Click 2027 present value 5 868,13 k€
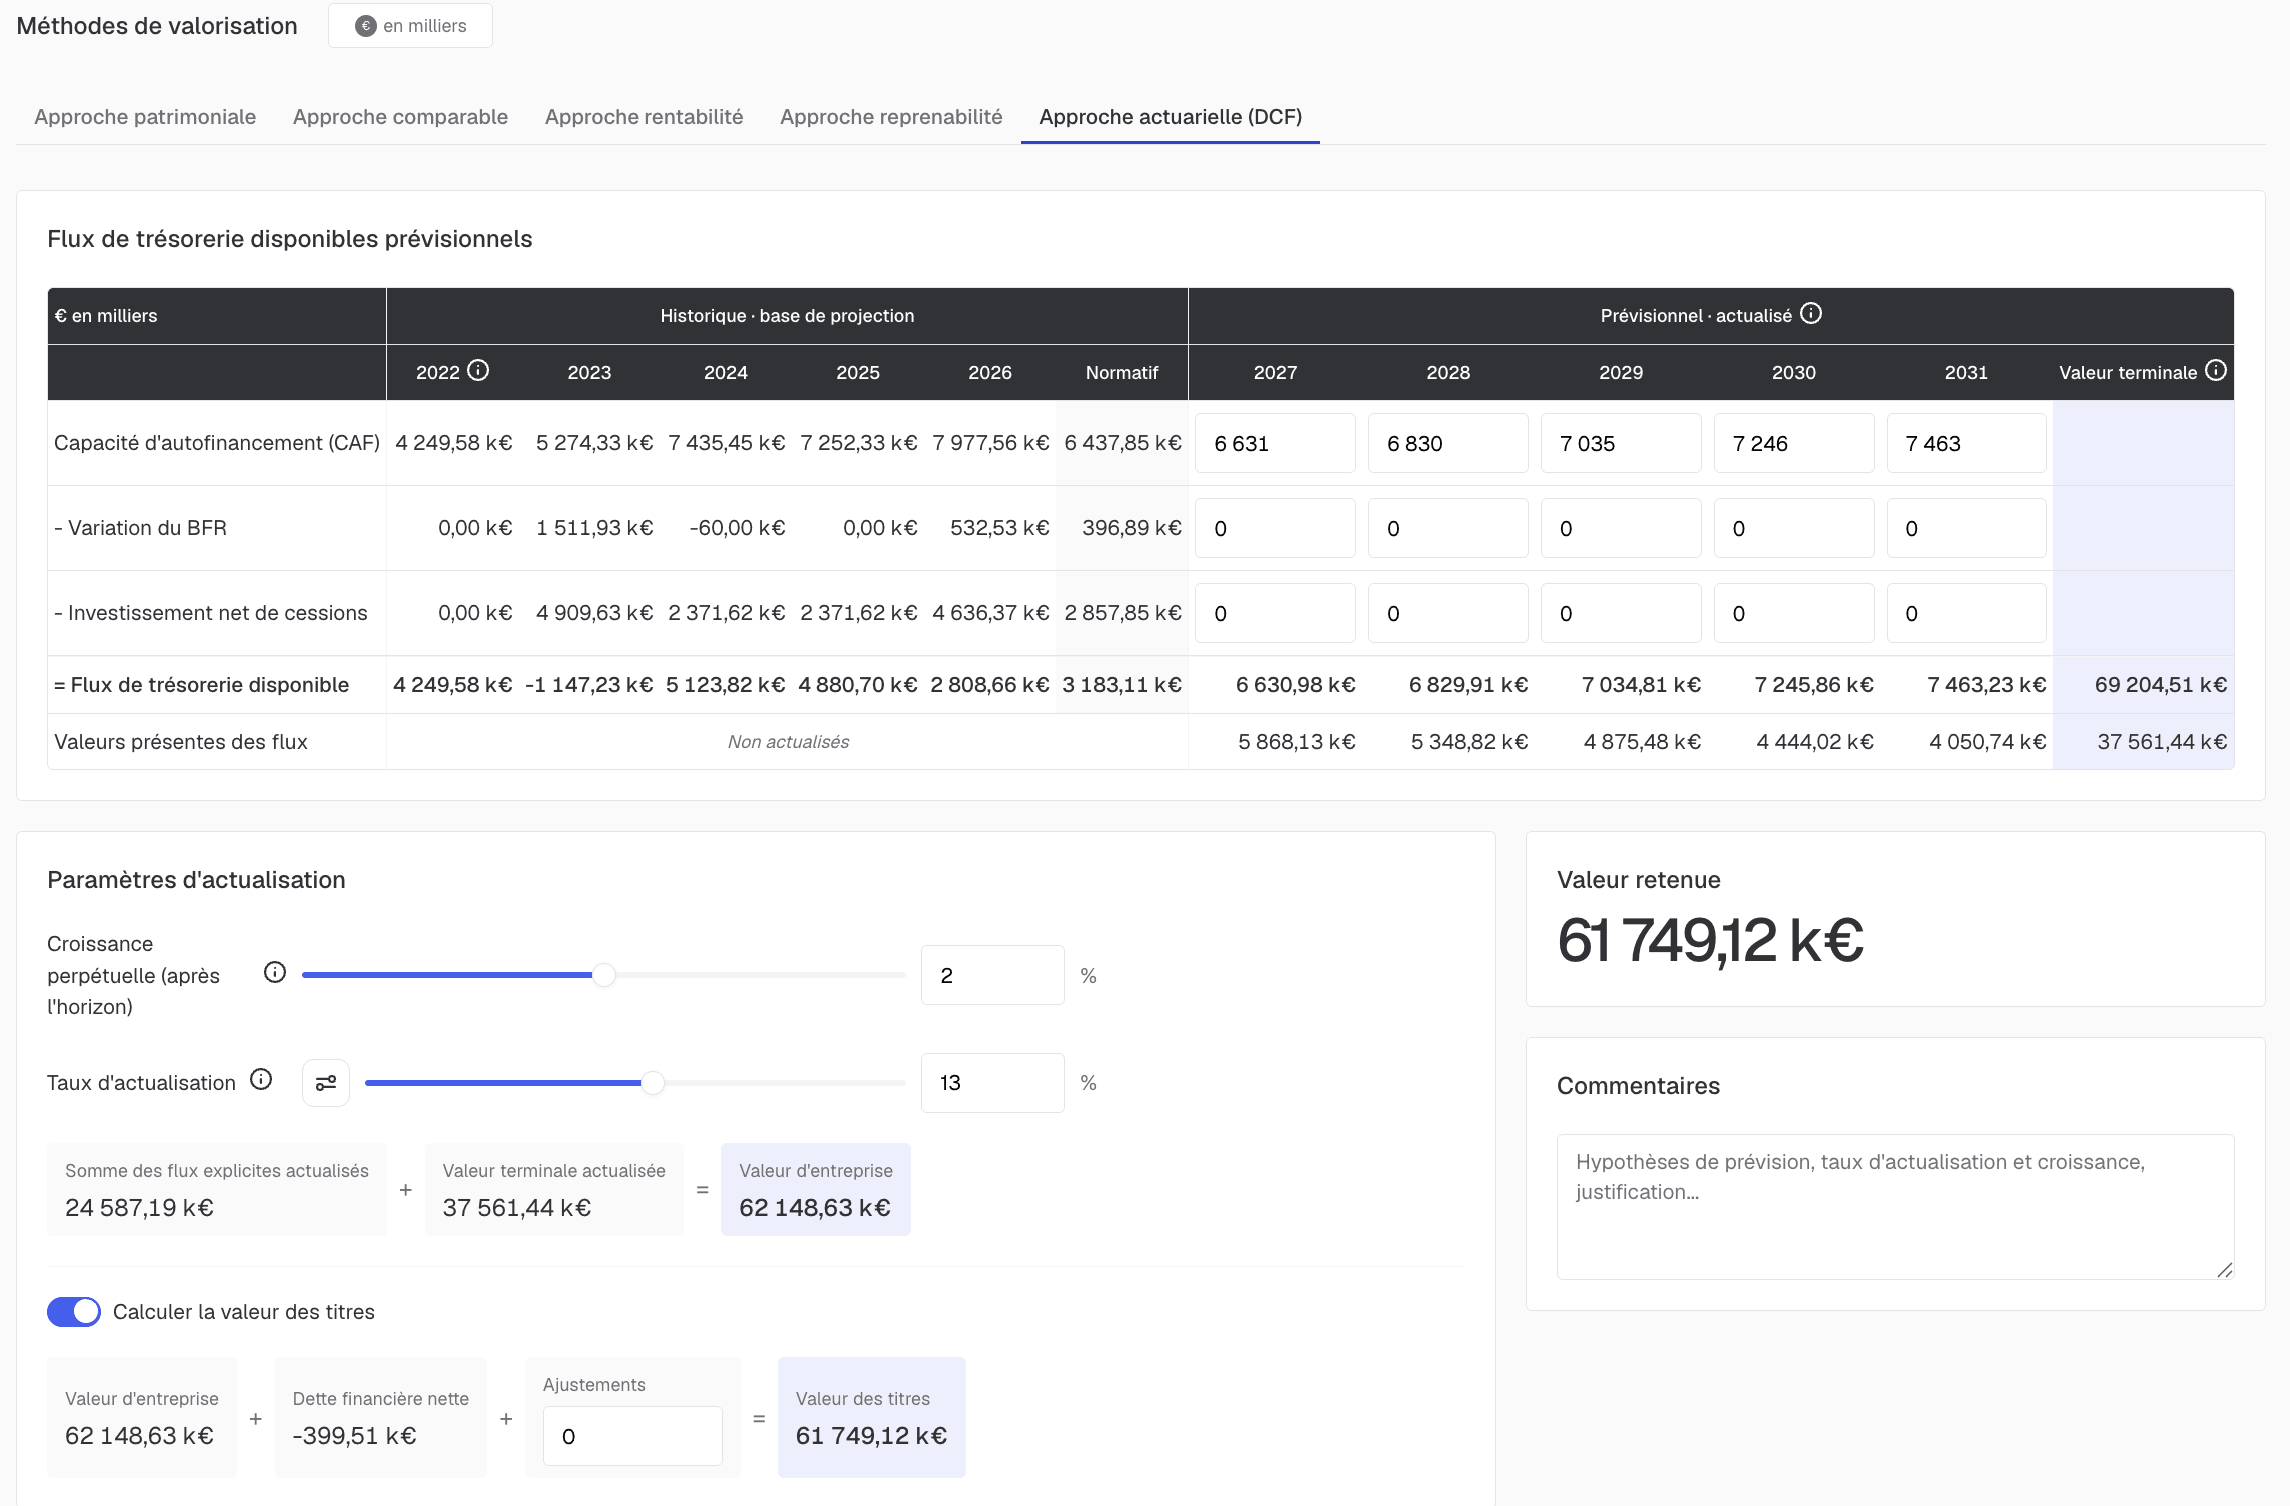The image size is (2290, 1506). coord(1296,742)
